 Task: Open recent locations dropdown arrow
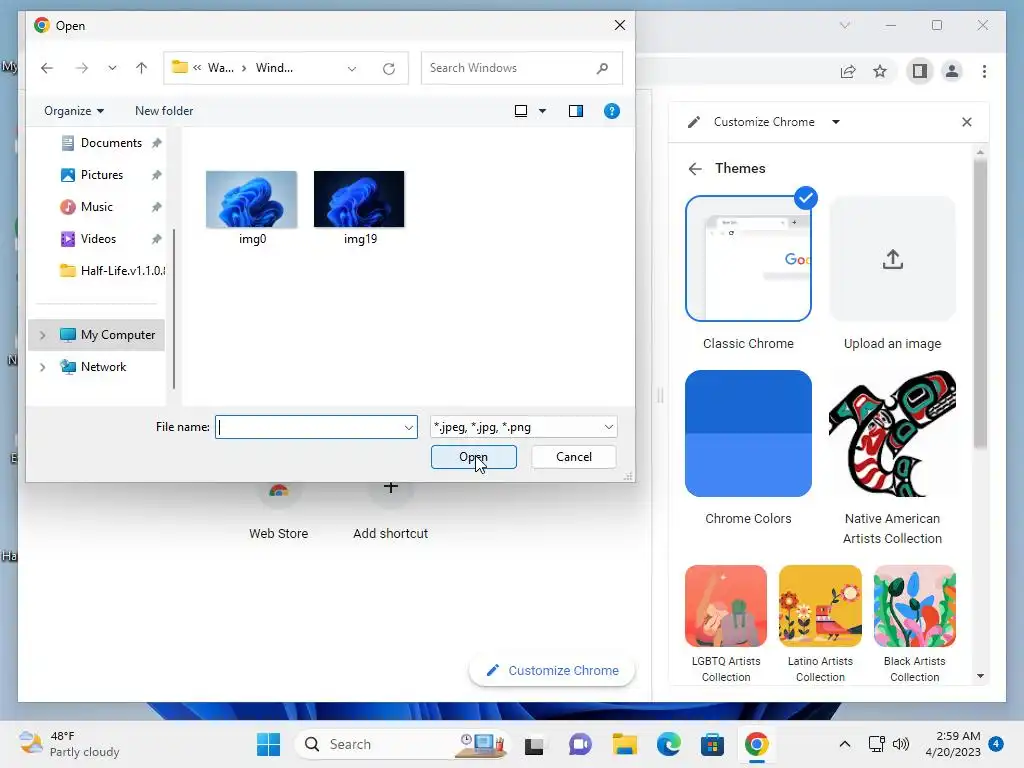click(x=112, y=68)
